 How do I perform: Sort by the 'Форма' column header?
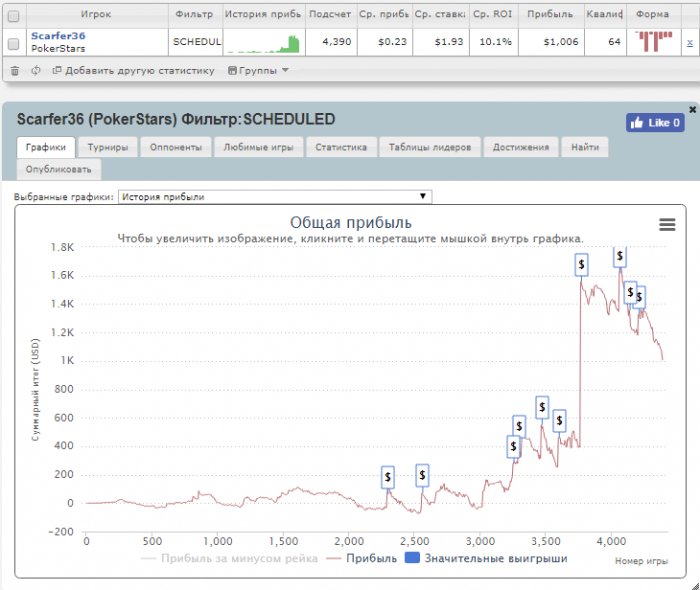pyautogui.click(x=653, y=14)
